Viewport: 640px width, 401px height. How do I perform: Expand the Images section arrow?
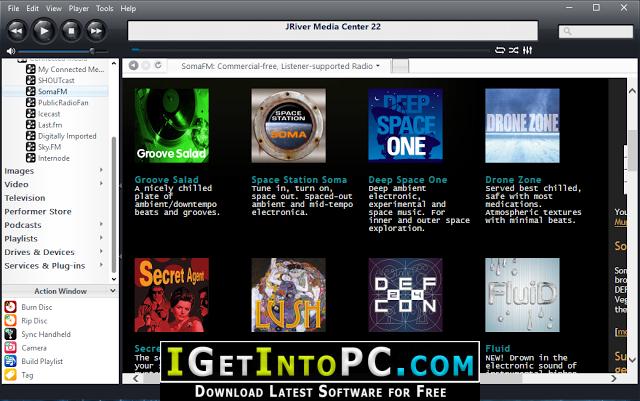click(x=101, y=170)
